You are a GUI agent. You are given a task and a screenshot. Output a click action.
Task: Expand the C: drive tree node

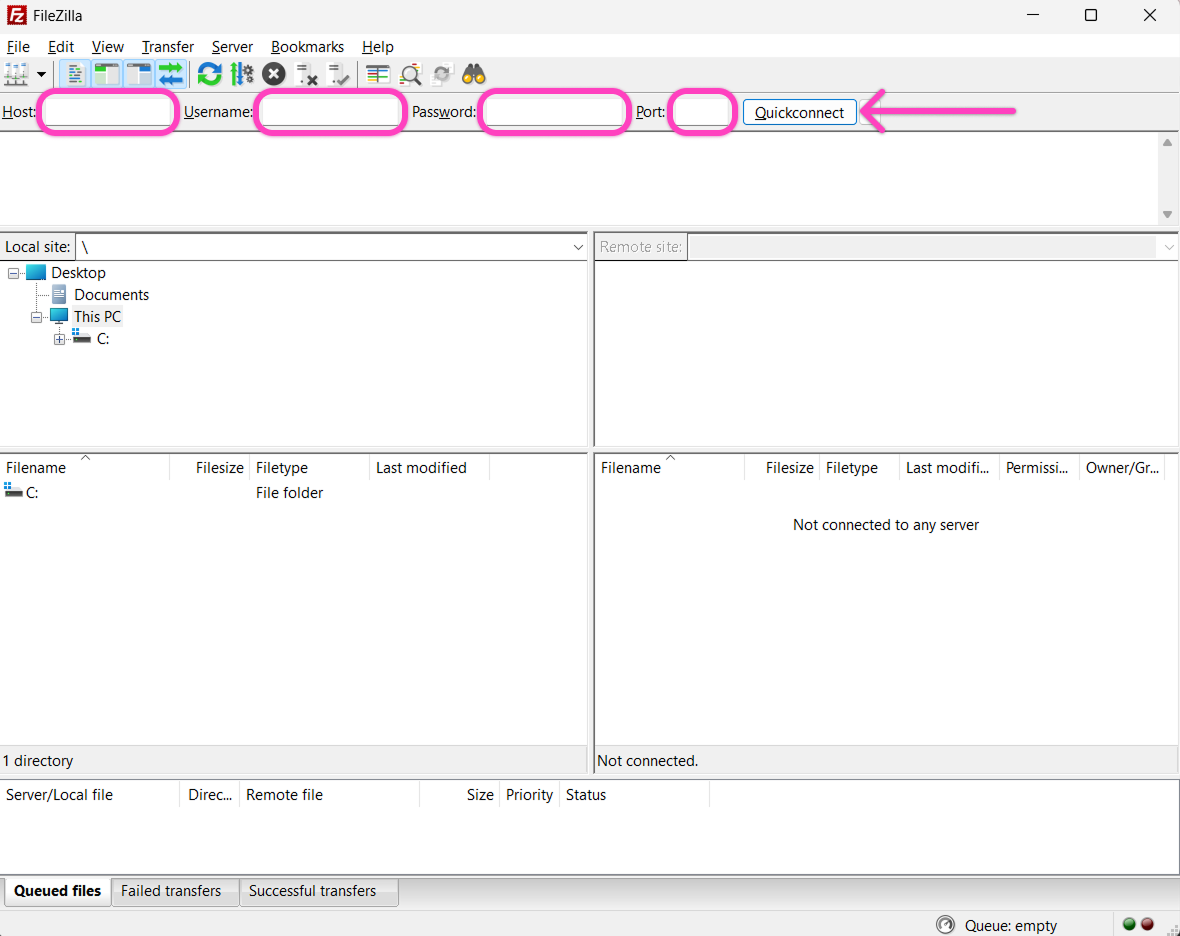click(59, 339)
